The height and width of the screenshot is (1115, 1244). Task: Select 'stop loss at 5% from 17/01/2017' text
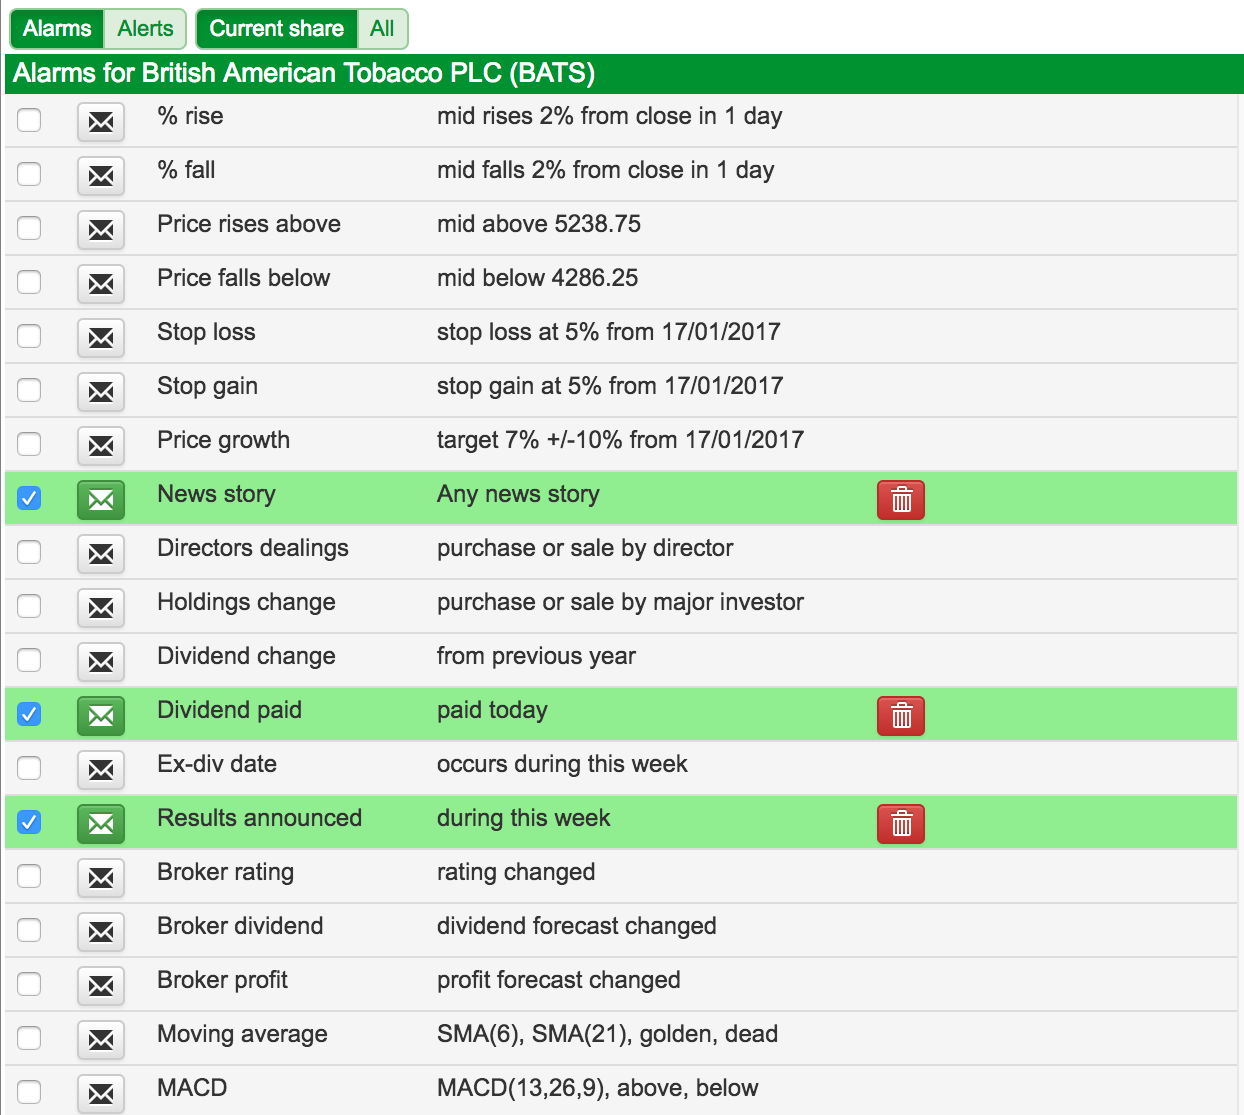click(x=608, y=332)
